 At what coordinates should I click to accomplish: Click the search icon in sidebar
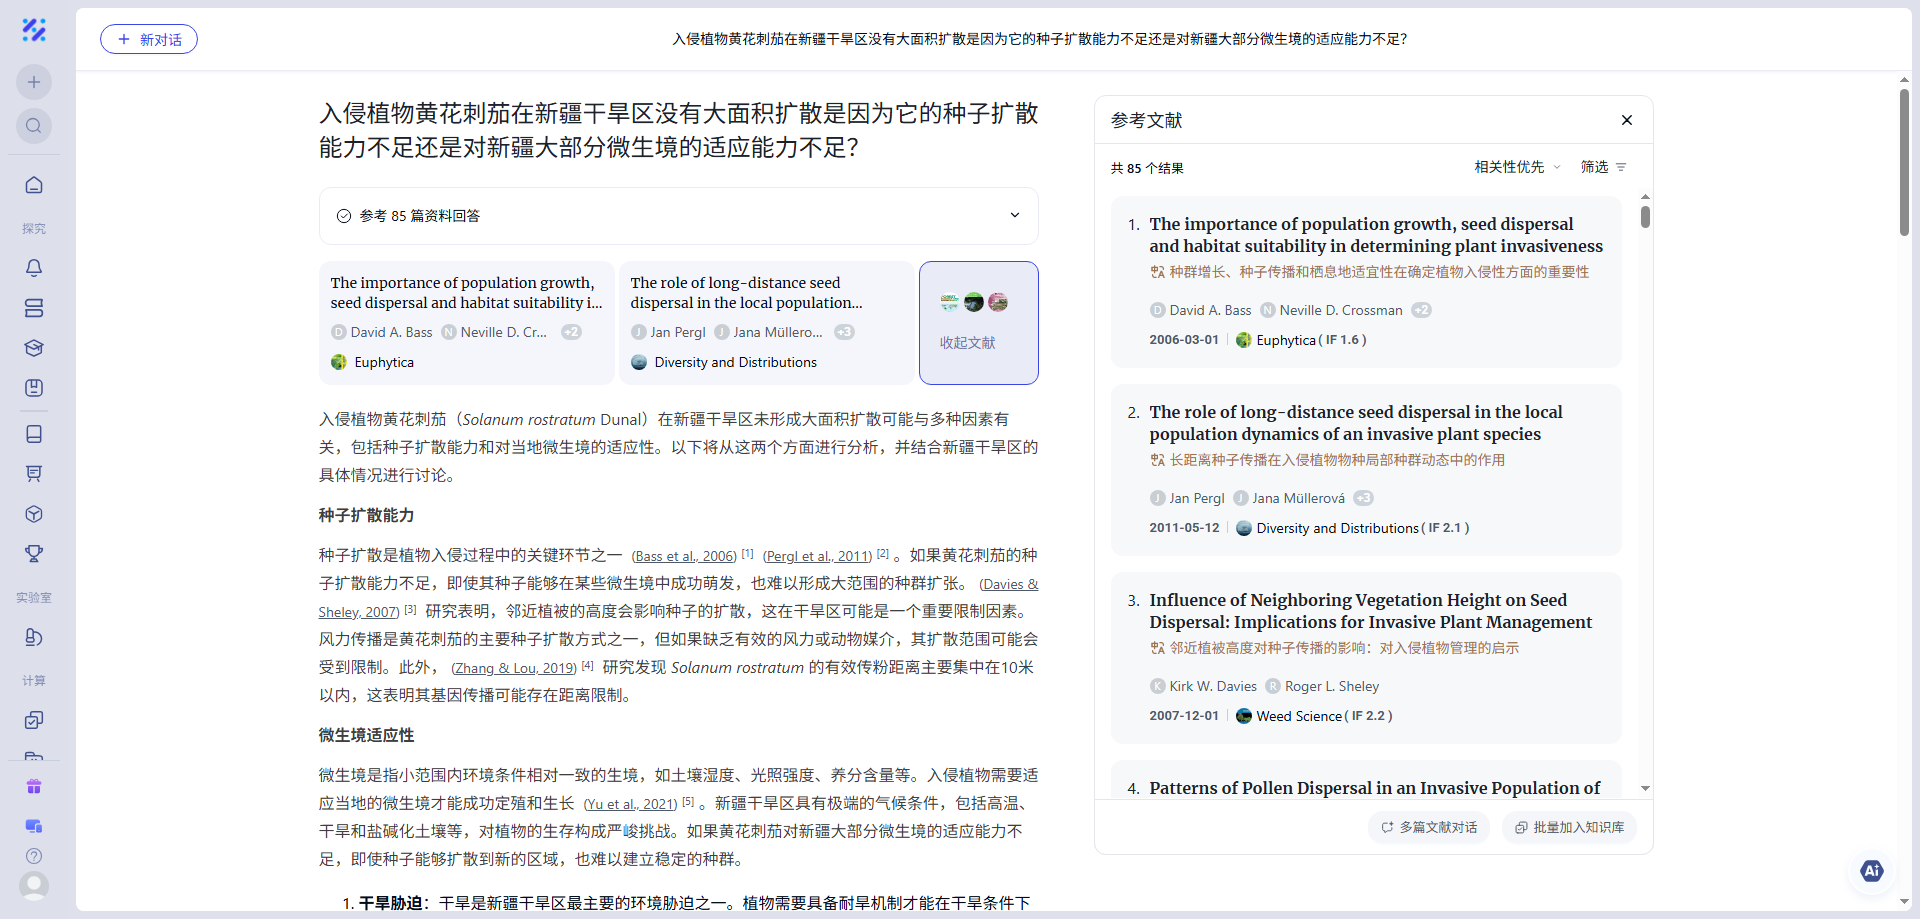click(34, 126)
